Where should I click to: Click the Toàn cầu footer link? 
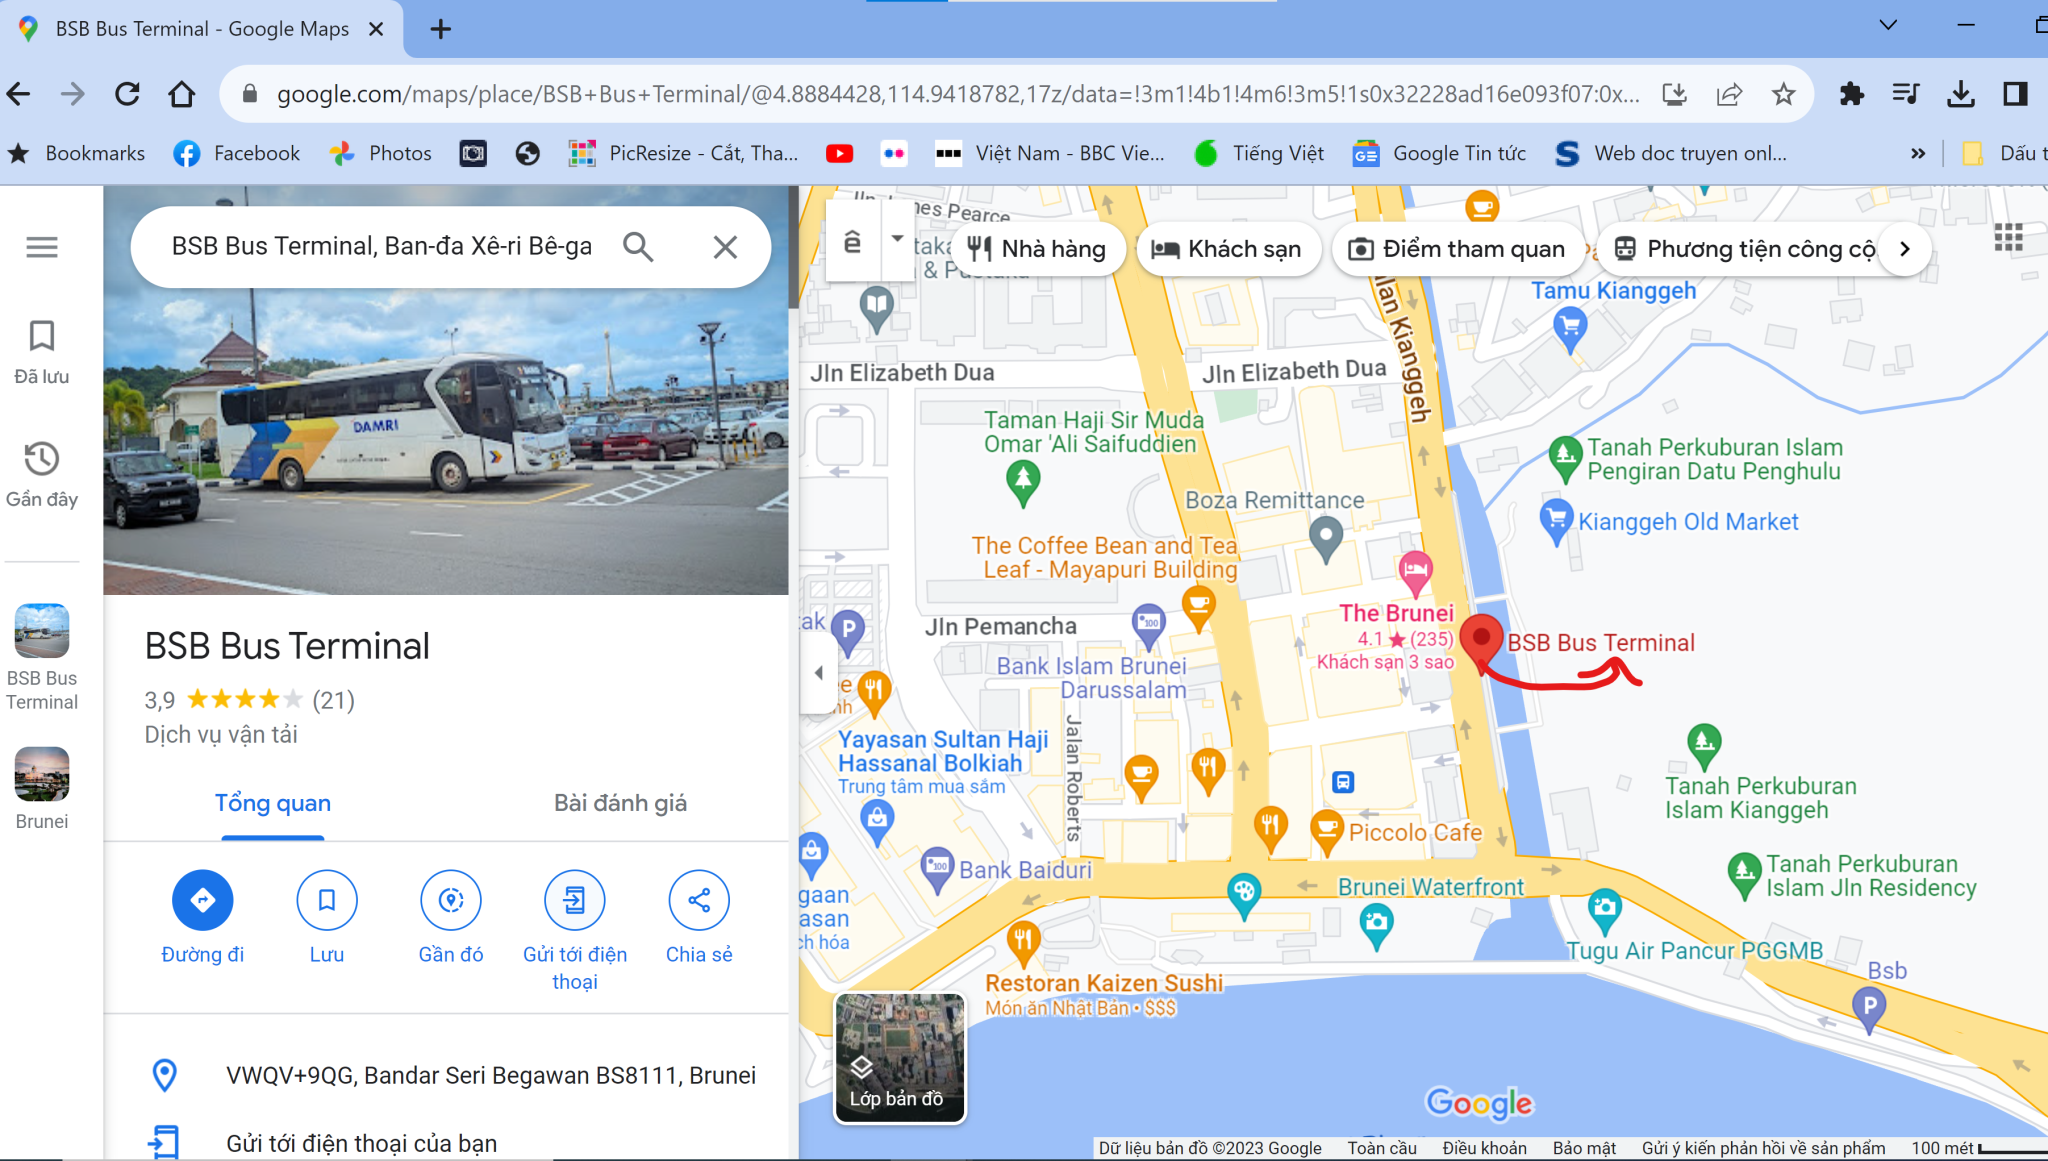tap(1382, 1148)
